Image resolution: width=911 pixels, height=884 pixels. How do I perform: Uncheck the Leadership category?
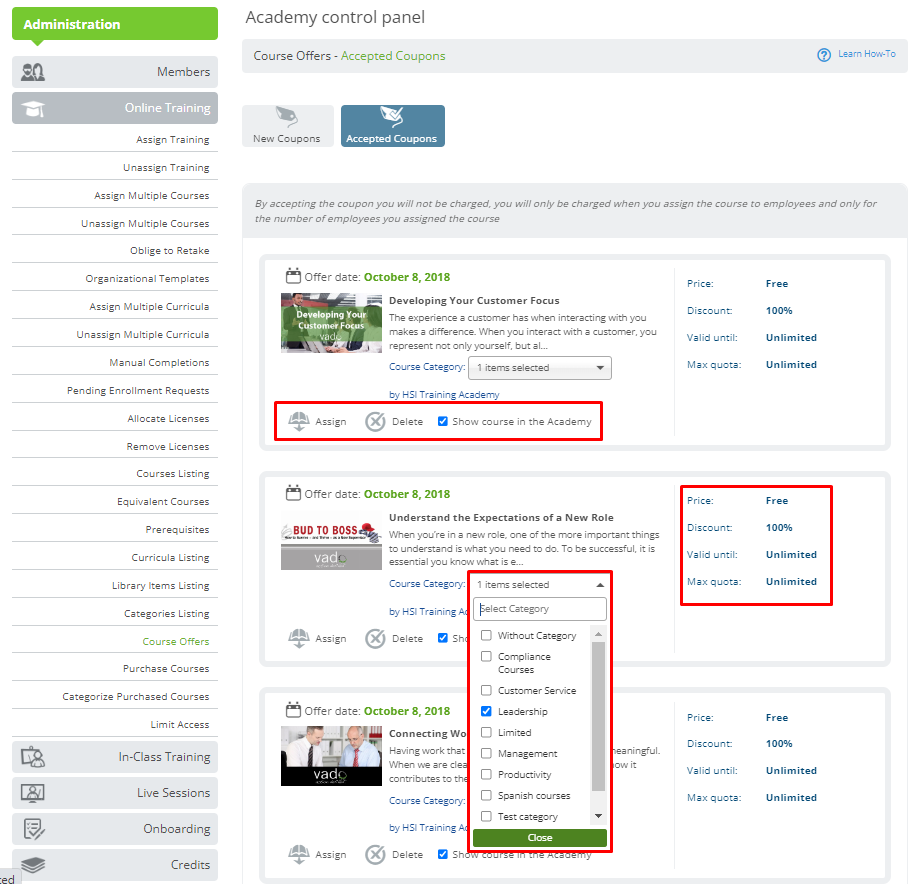[x=486, y=711]
